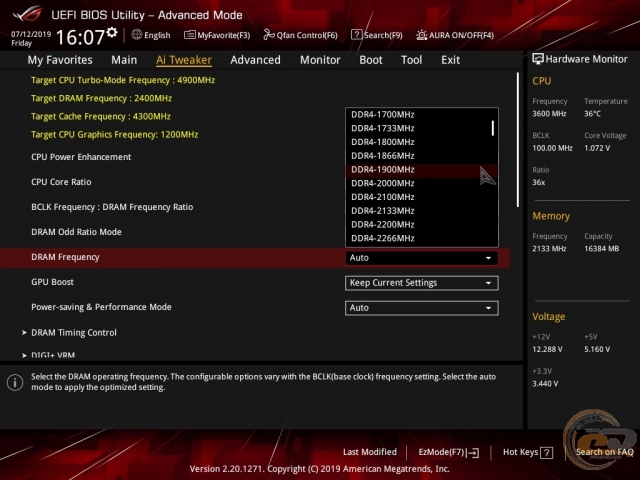Screen dimensions: 640x480
Task: Click the 07/12/2019 date
Action: (x=31, y=34)
